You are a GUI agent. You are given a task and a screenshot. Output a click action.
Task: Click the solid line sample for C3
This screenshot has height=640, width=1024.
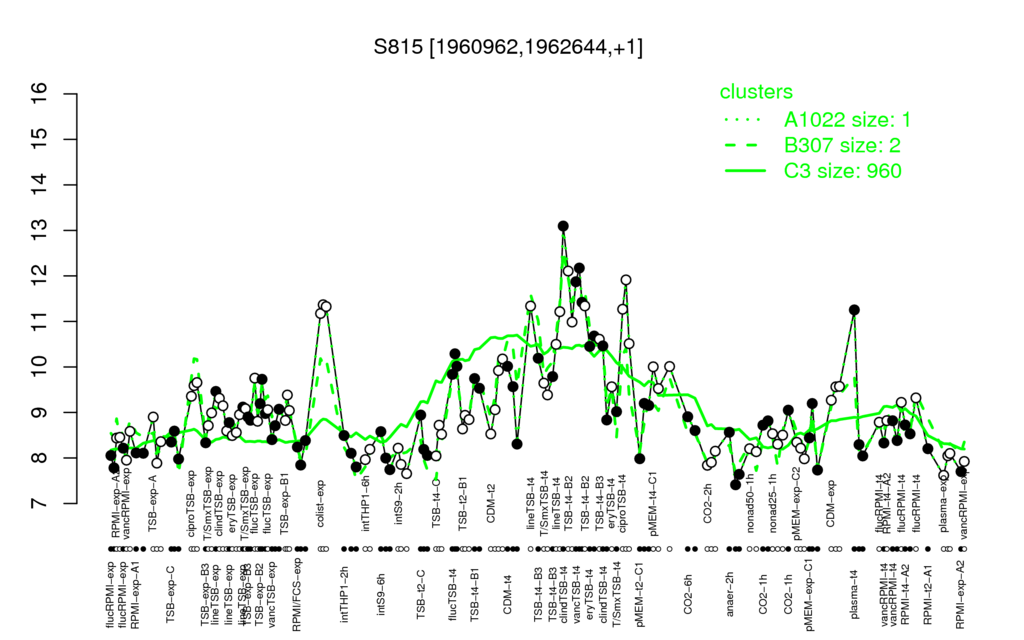[745, 170]
